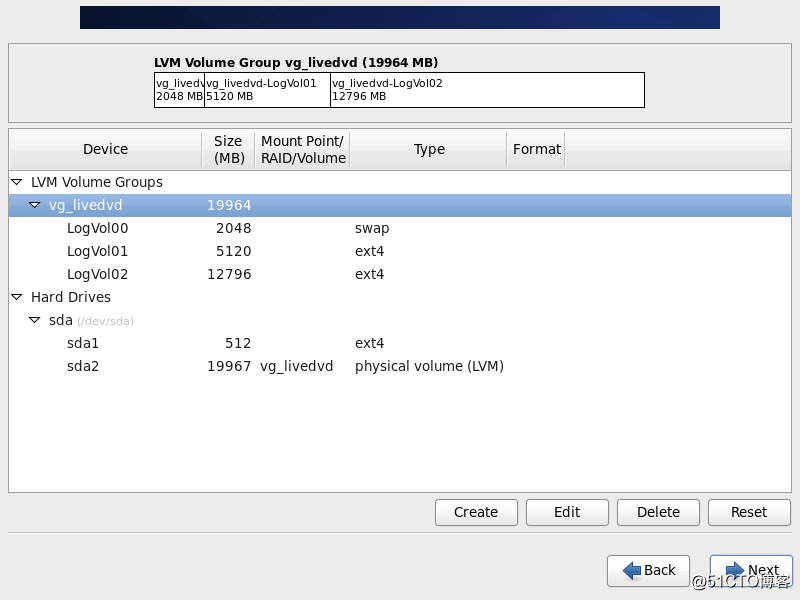This screenshot has width=800, height=600.
Task: Click the Type column header
Action: tap(429, 149)
